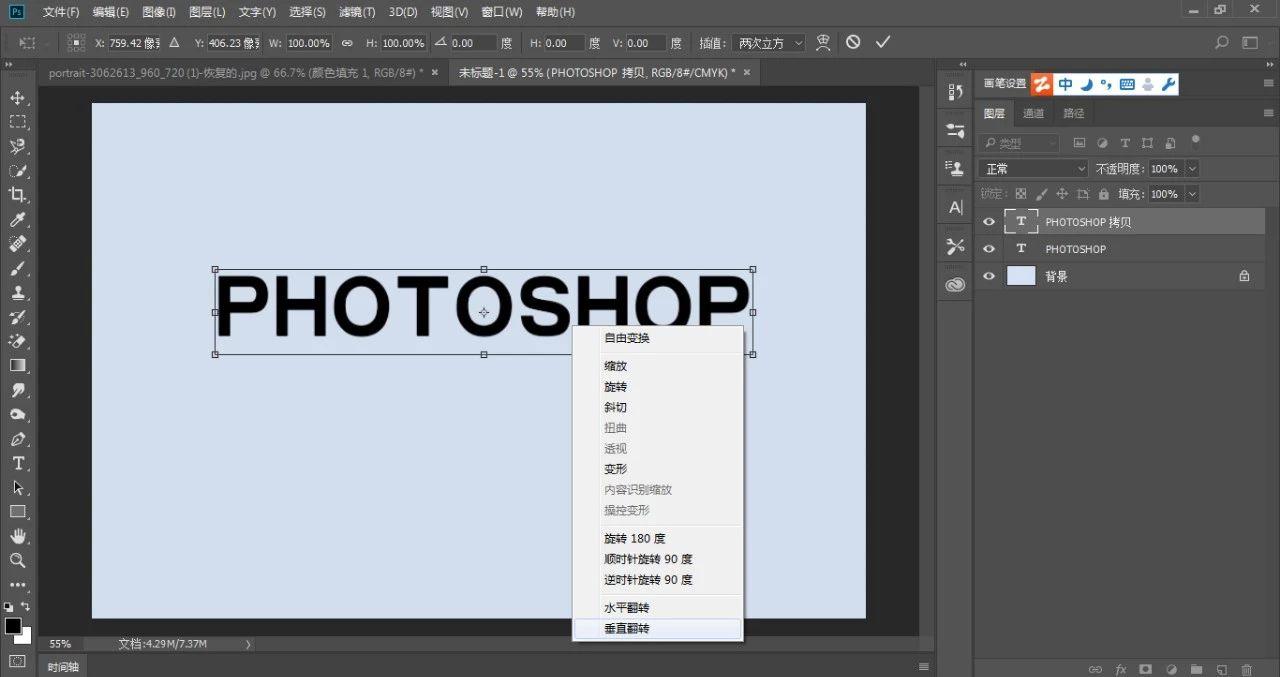1280x677 pixels.
Task: Open the Creative Cloud Libraries panel icon
Action: (955, 284)
